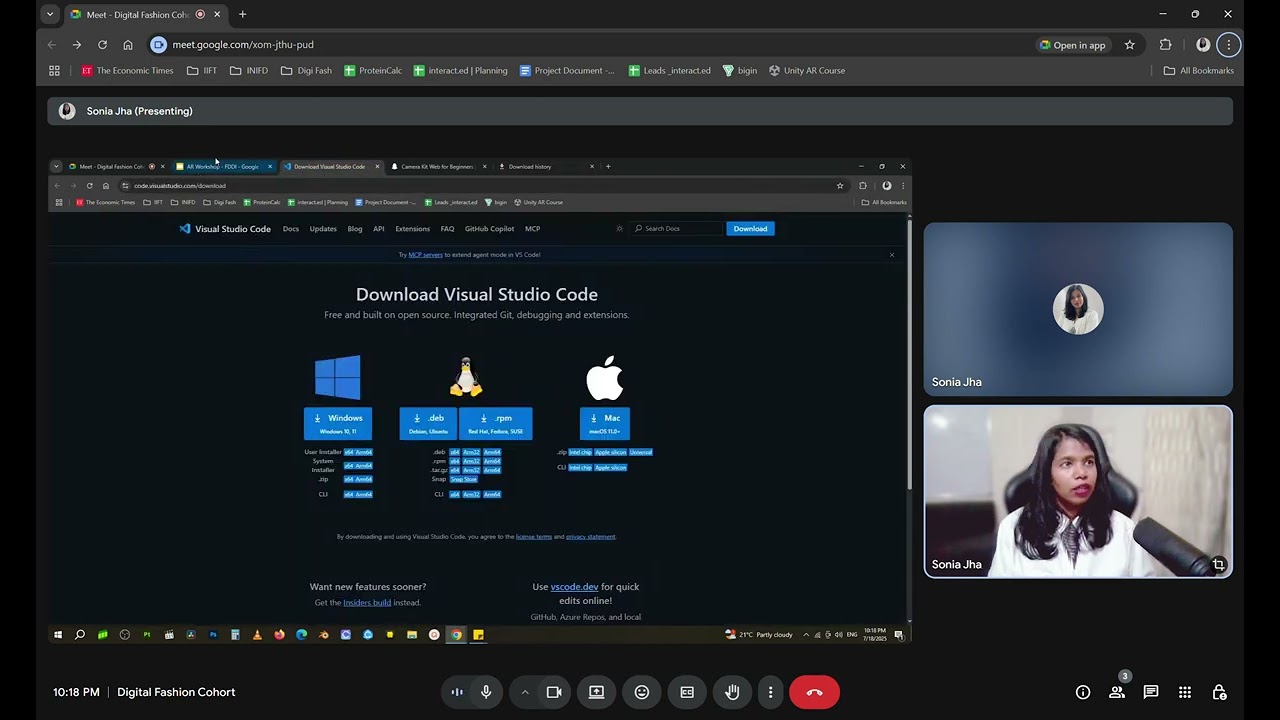The image size is (1280, 720).
Task: Open the apps grid in bookmarks bar
Action: tap(54, 71)
